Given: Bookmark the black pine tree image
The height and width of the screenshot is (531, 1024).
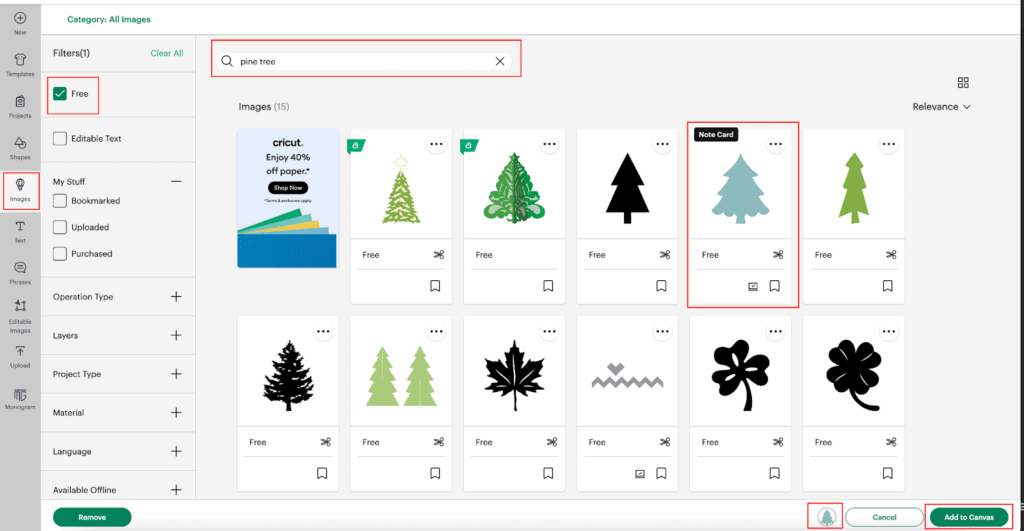Looking at the screenshot, I should coord(661,286).
